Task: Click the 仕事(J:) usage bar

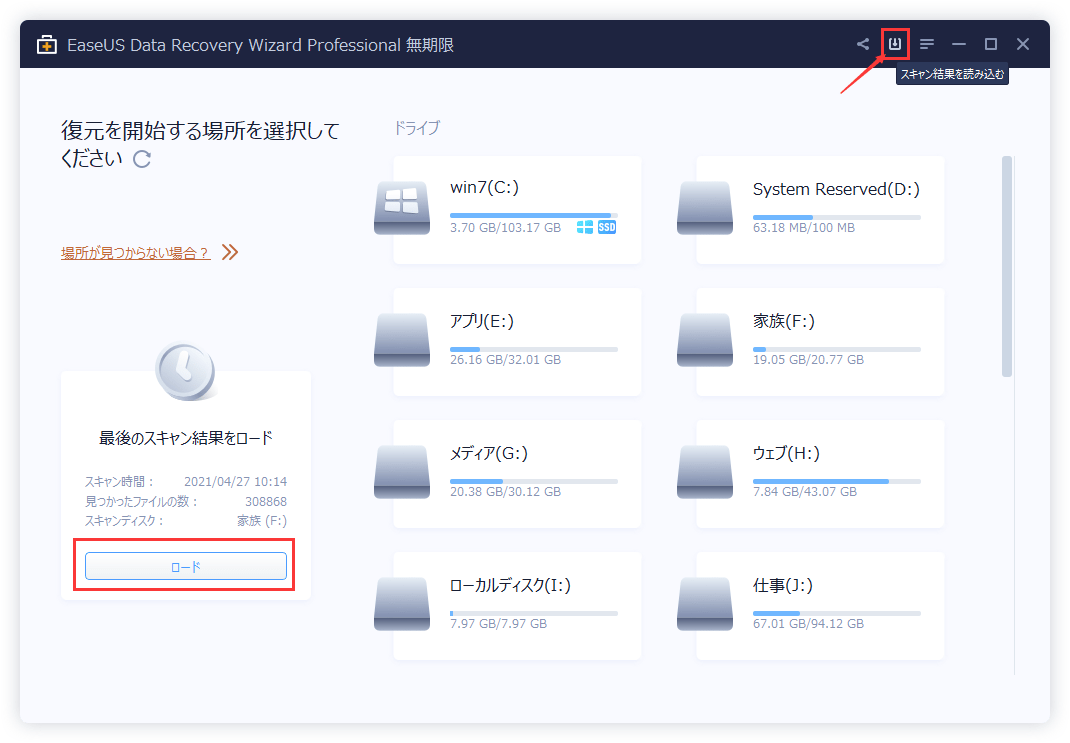Action: (837, 613)
